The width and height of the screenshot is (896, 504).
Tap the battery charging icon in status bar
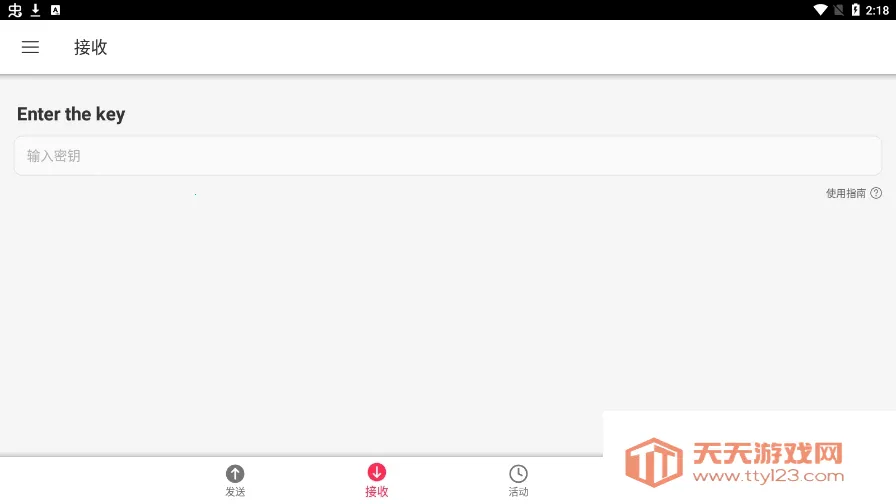click(855, 10)
